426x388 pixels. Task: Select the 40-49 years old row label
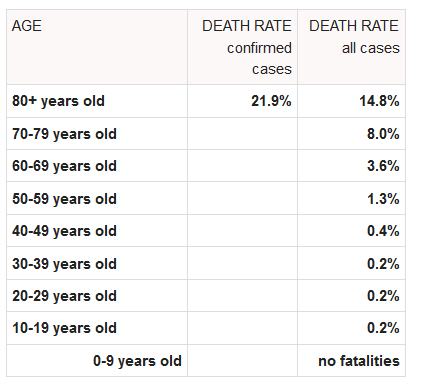[x=64, y=231]
